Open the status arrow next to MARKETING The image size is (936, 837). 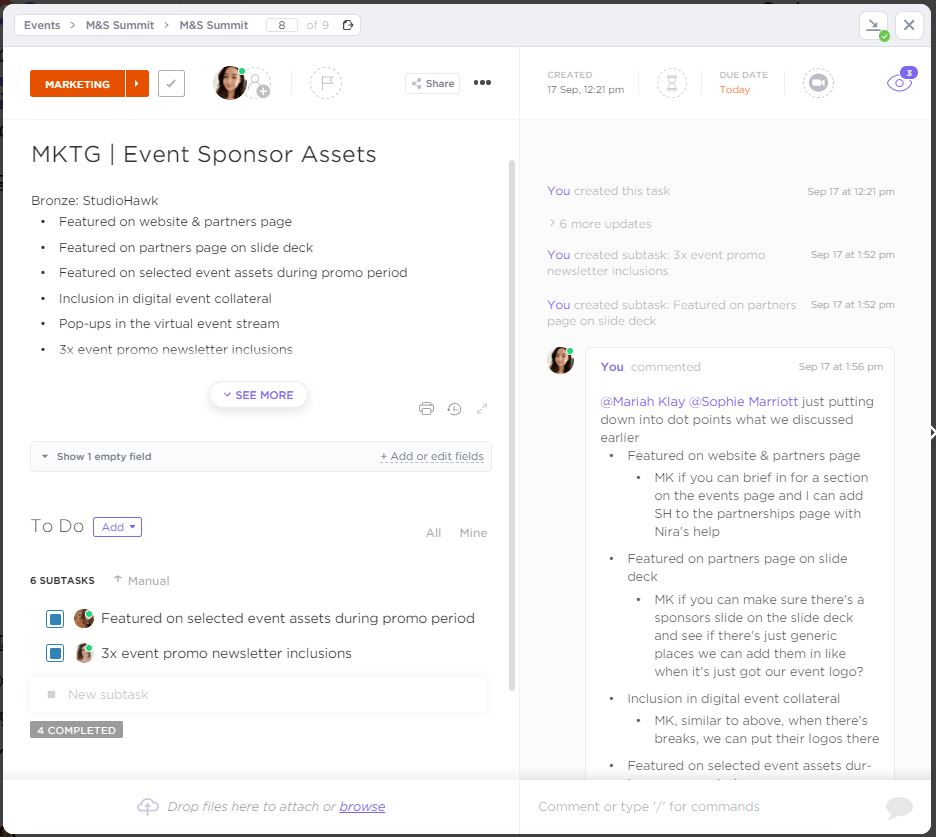(x=137, y=84)
